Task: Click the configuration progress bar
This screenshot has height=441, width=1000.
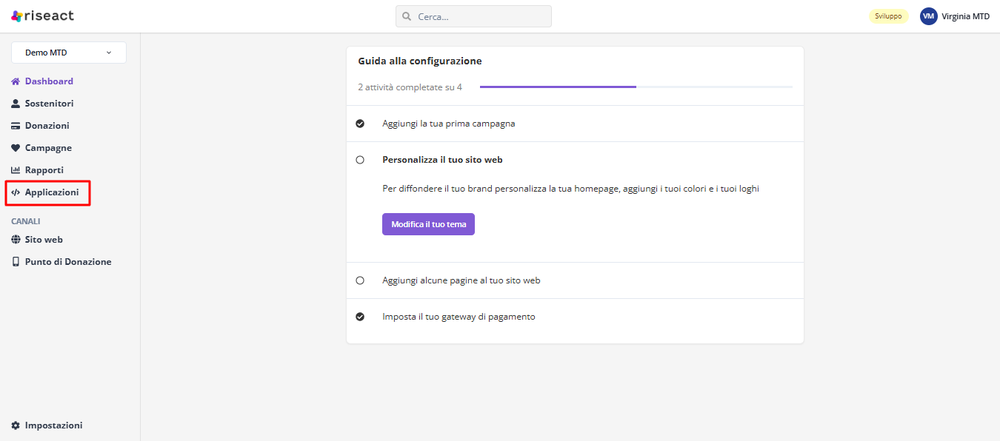Action: (635, 87)
